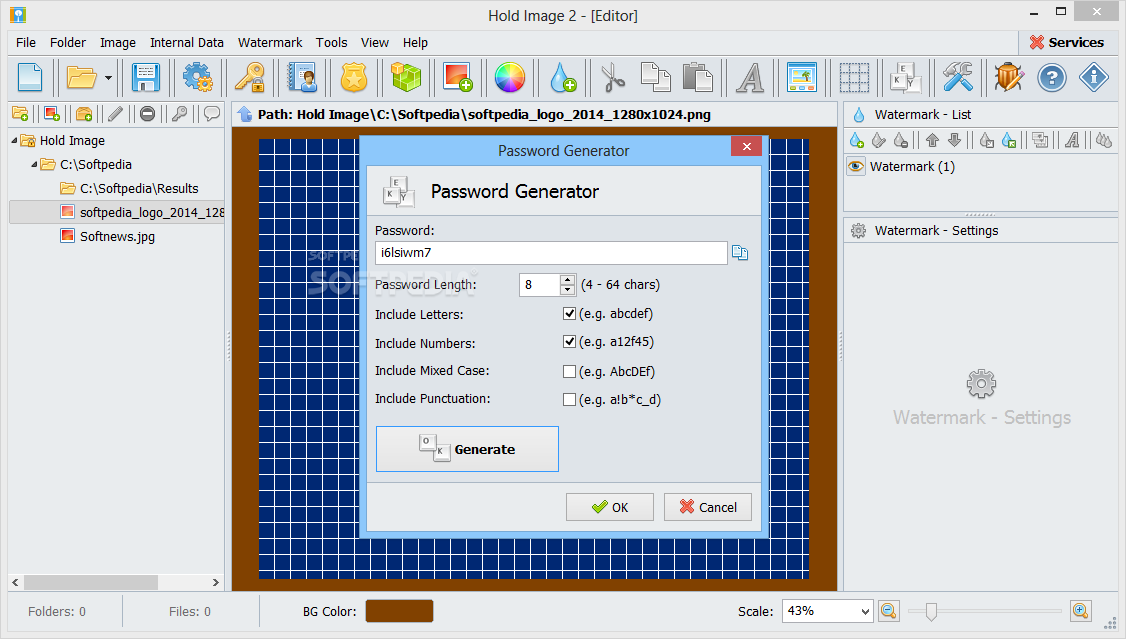Uncheck the Include Letters checkbox

click(x=569, y=314)
